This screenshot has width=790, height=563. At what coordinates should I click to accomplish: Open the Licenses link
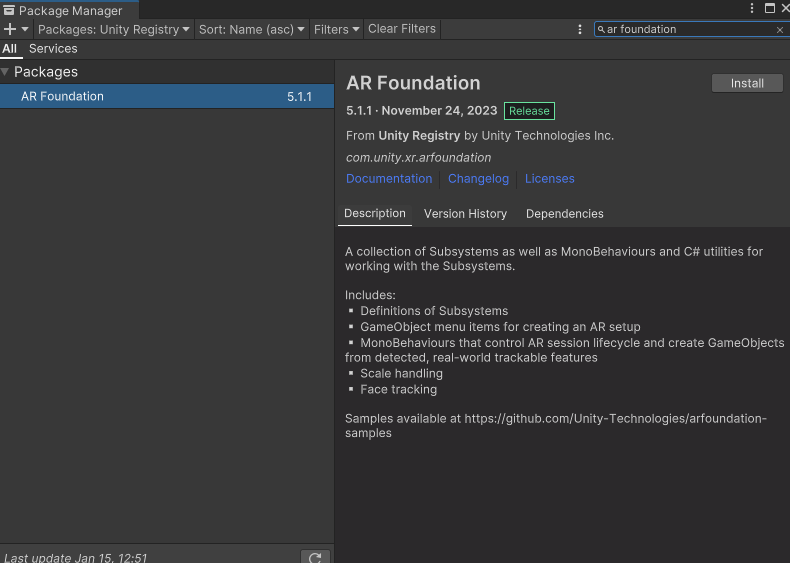coord(550,178)
